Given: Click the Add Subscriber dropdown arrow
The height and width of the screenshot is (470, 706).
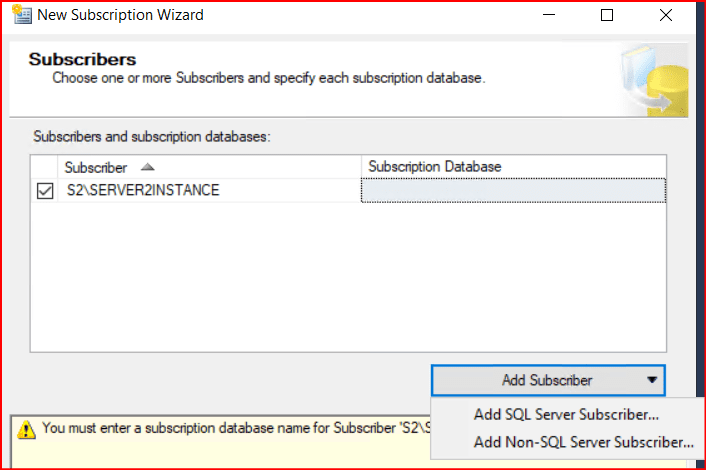Looking at the screenshot, I should [x=651, y=380].
